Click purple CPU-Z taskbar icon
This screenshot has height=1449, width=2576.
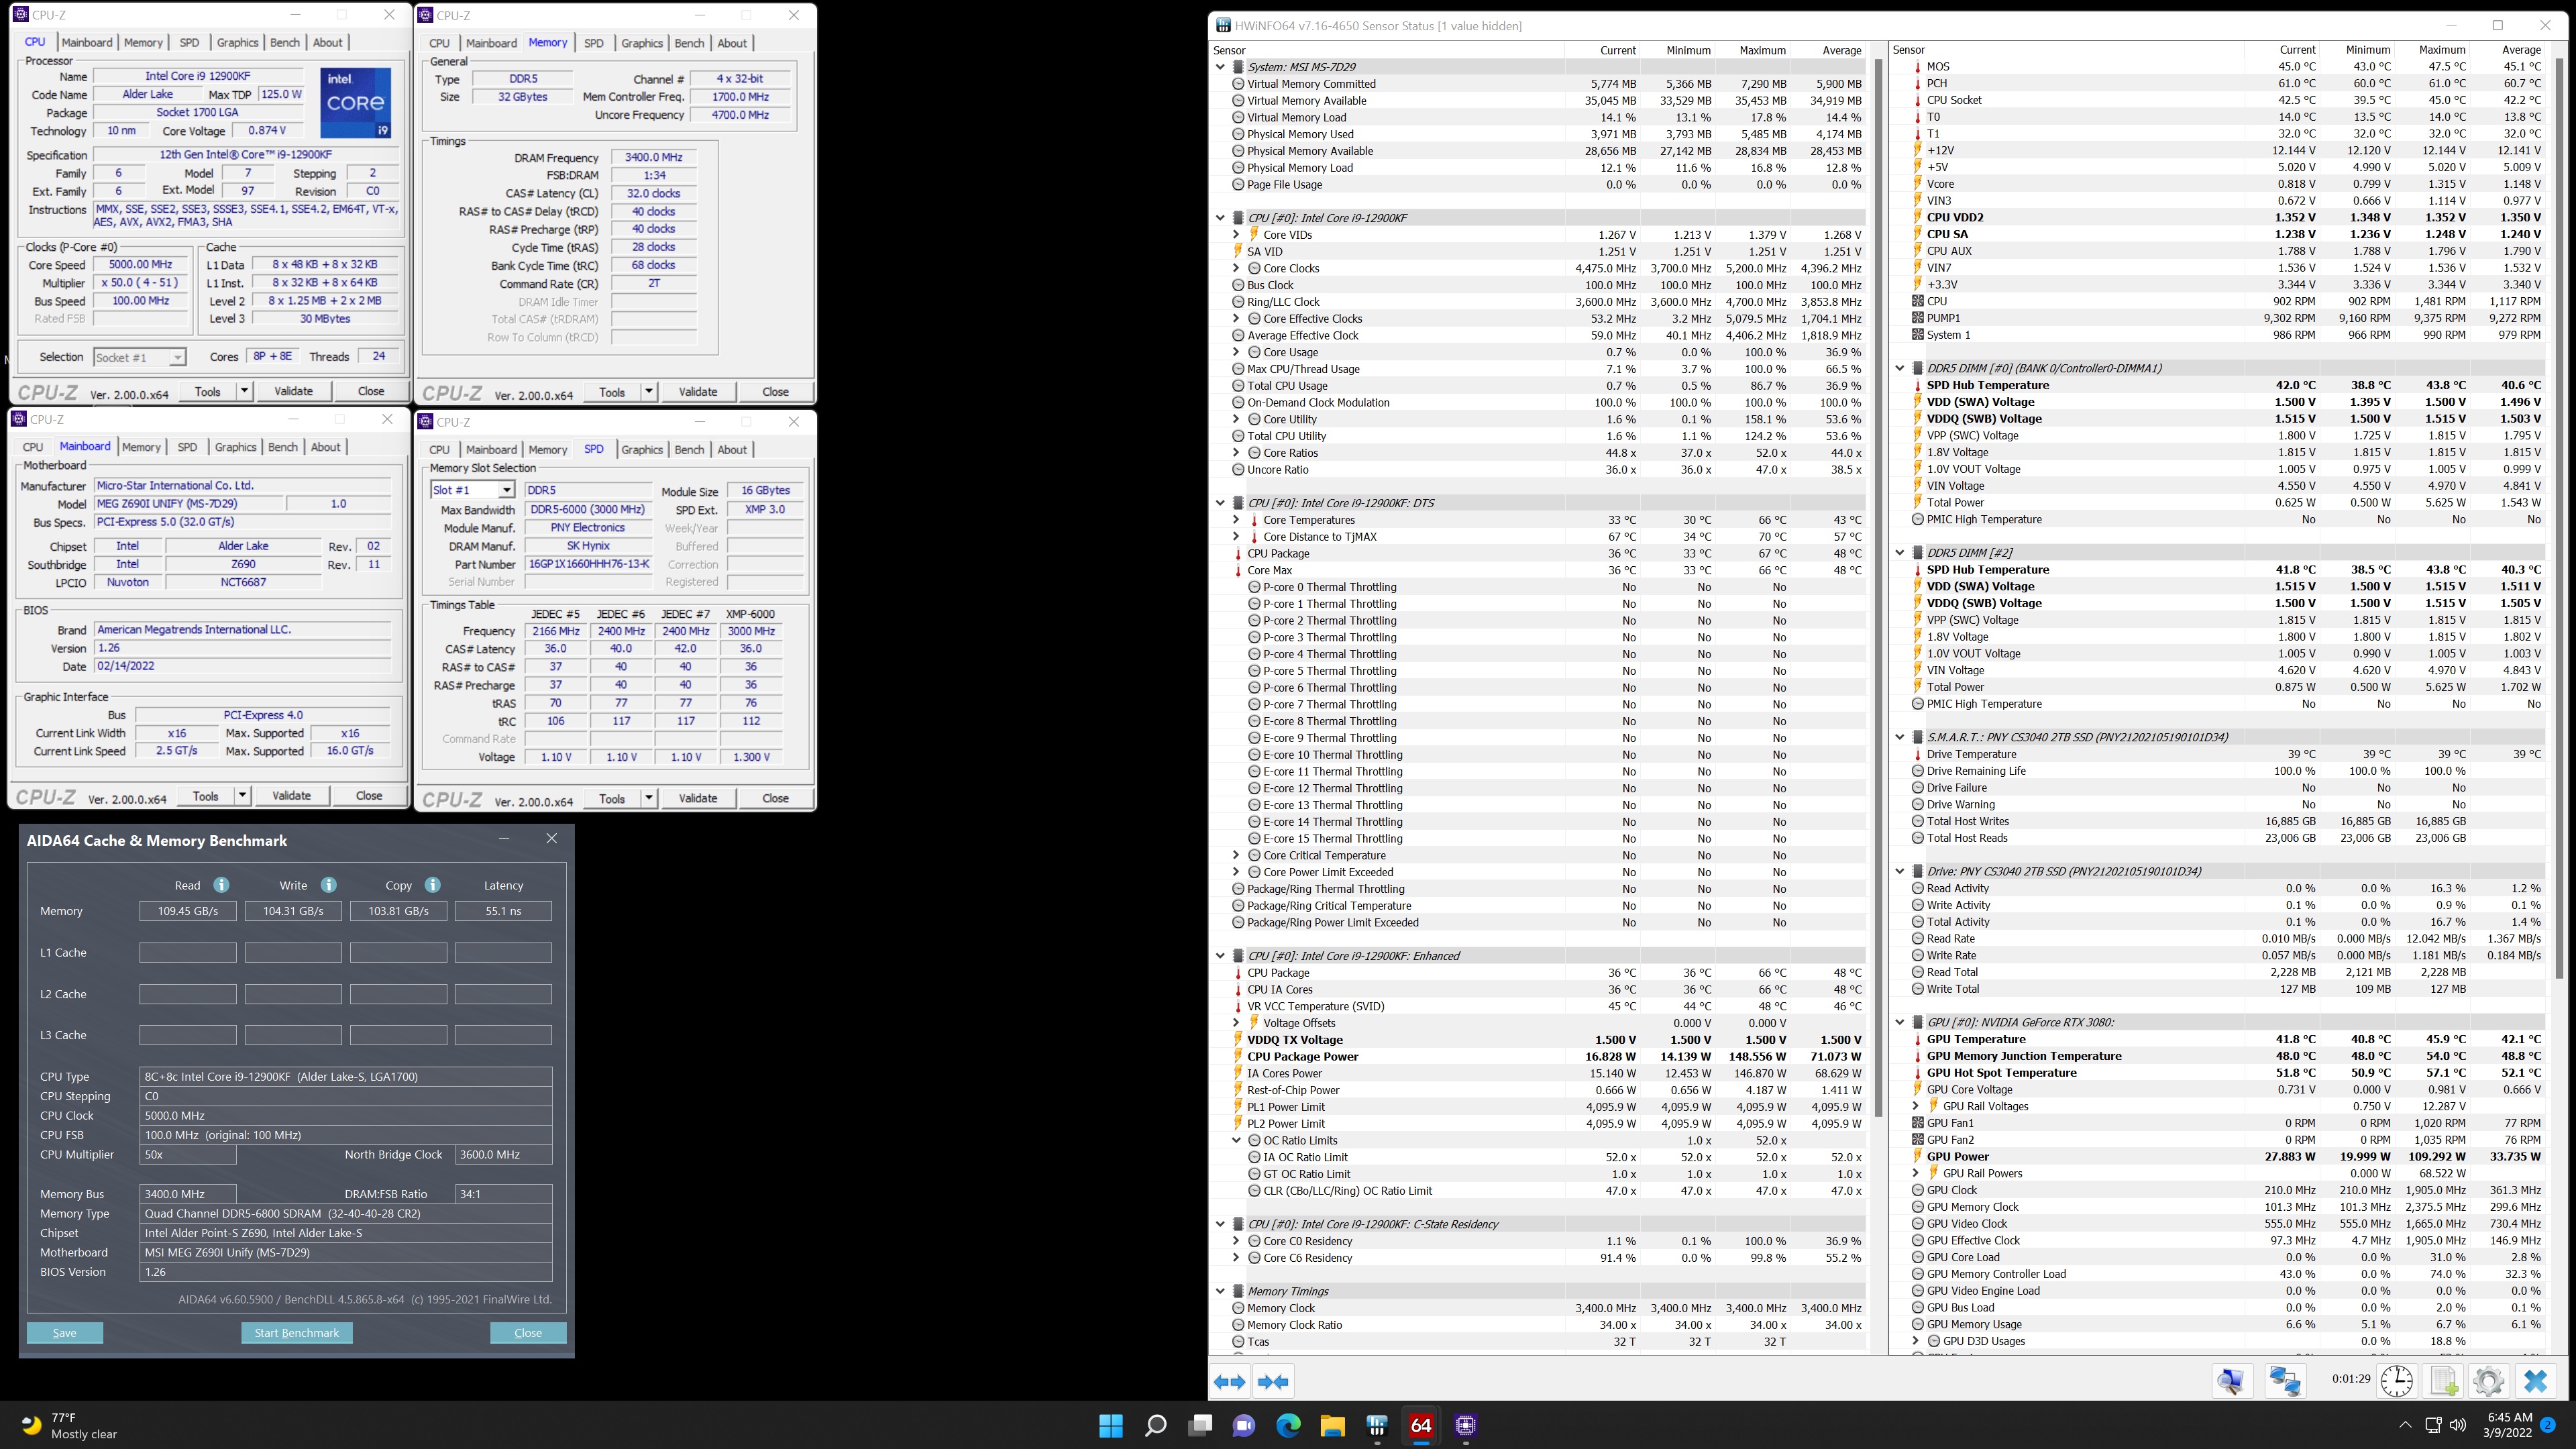1465,1425
